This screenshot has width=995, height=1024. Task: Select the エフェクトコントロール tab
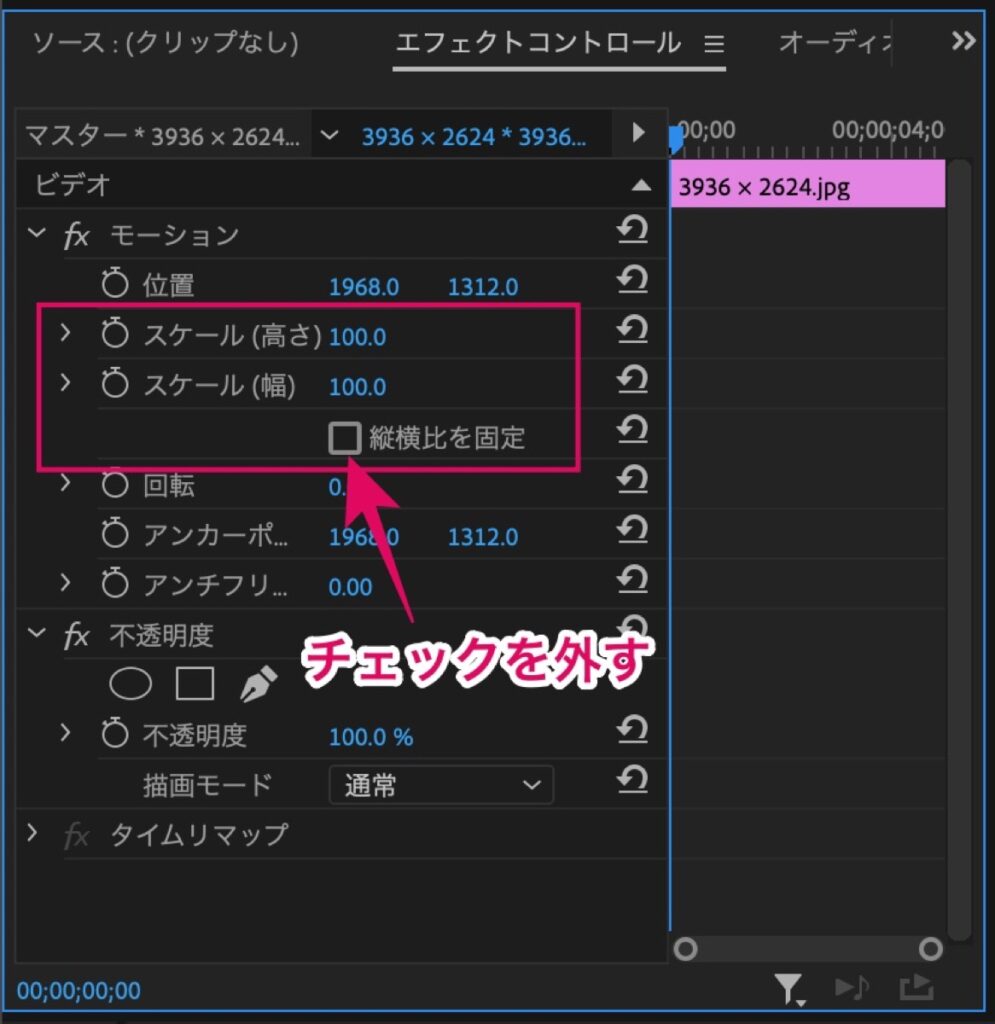click(x=539, y=43)
